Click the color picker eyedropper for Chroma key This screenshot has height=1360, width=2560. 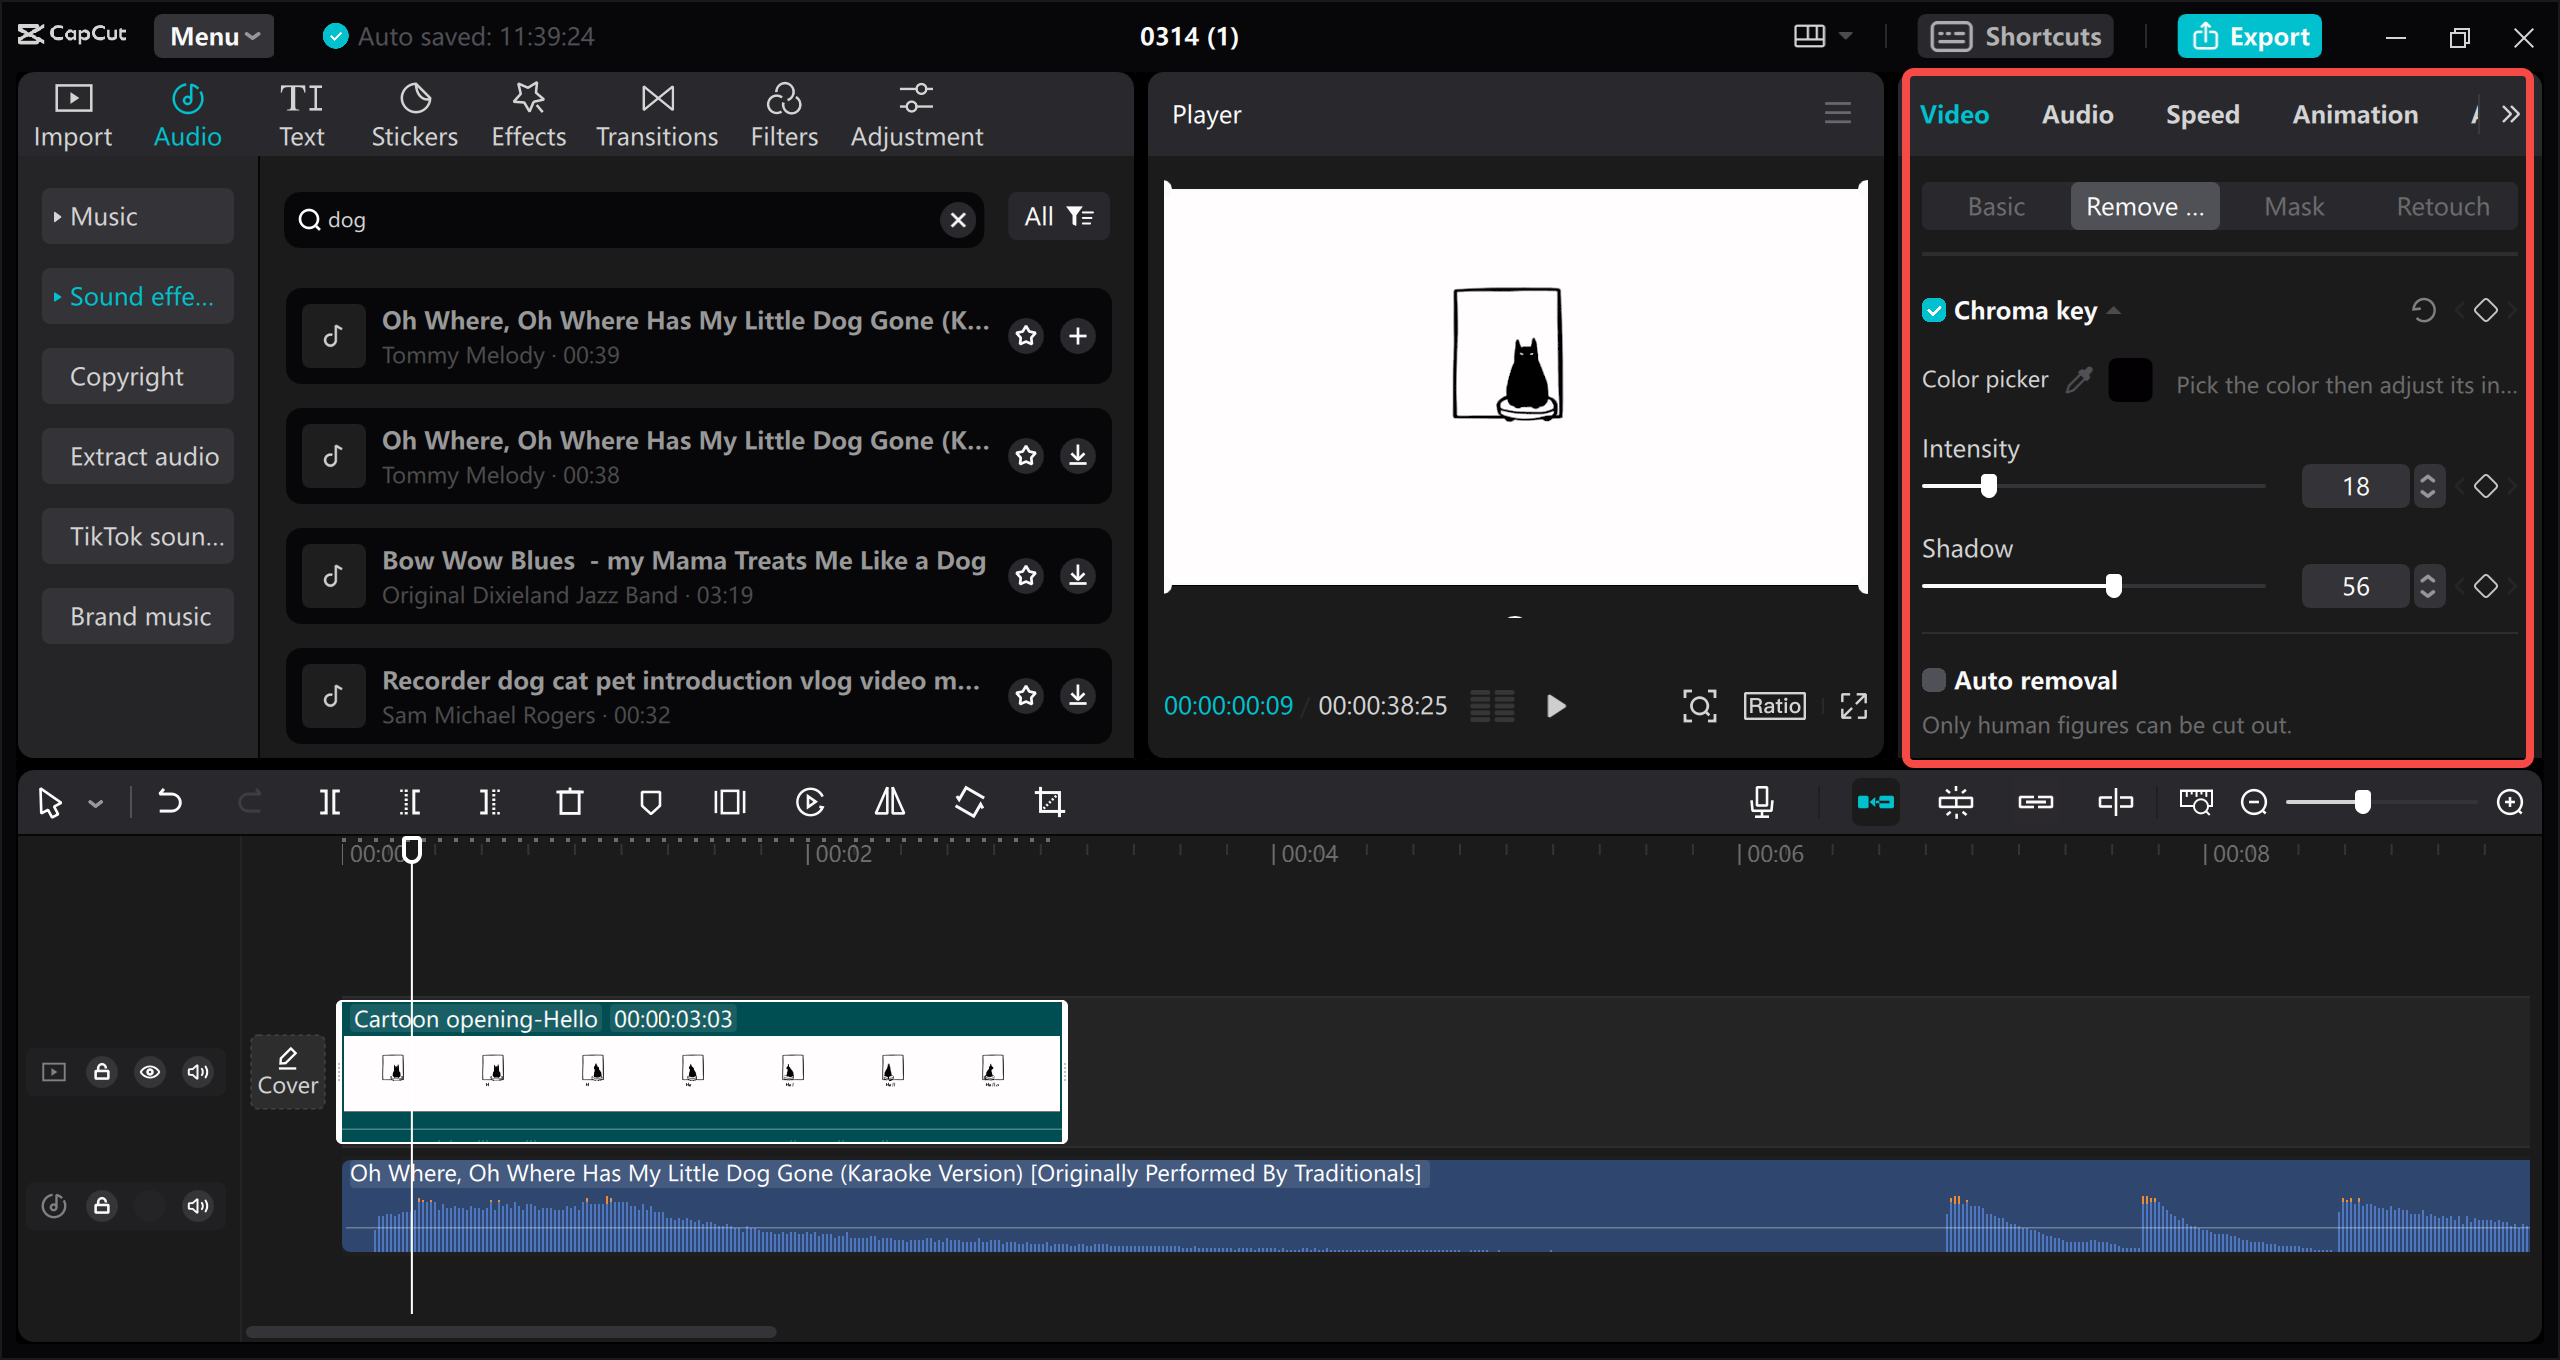tap(2080, 379)
